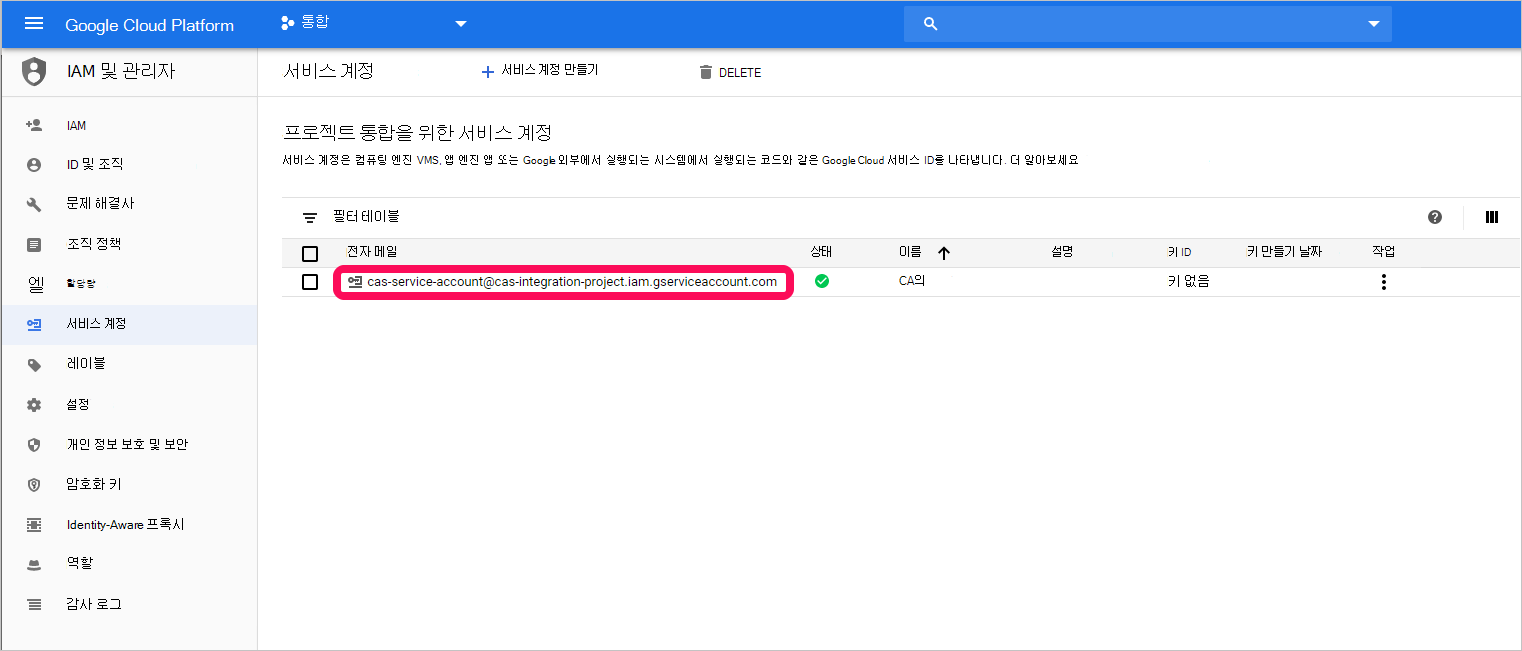This screenshot has height=651, width=1522.
Task: Click 서비스 계정 만들기 button
Action: click(540, 71)
